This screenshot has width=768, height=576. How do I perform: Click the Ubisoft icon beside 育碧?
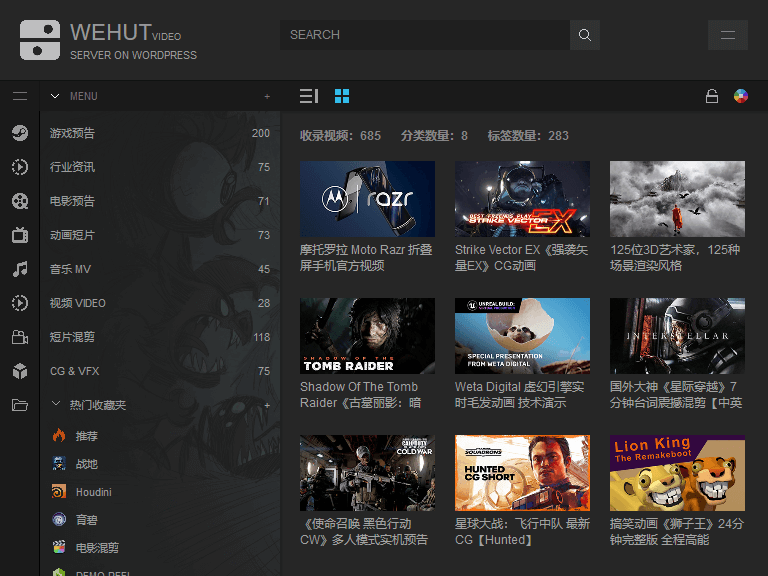[59, 519]
